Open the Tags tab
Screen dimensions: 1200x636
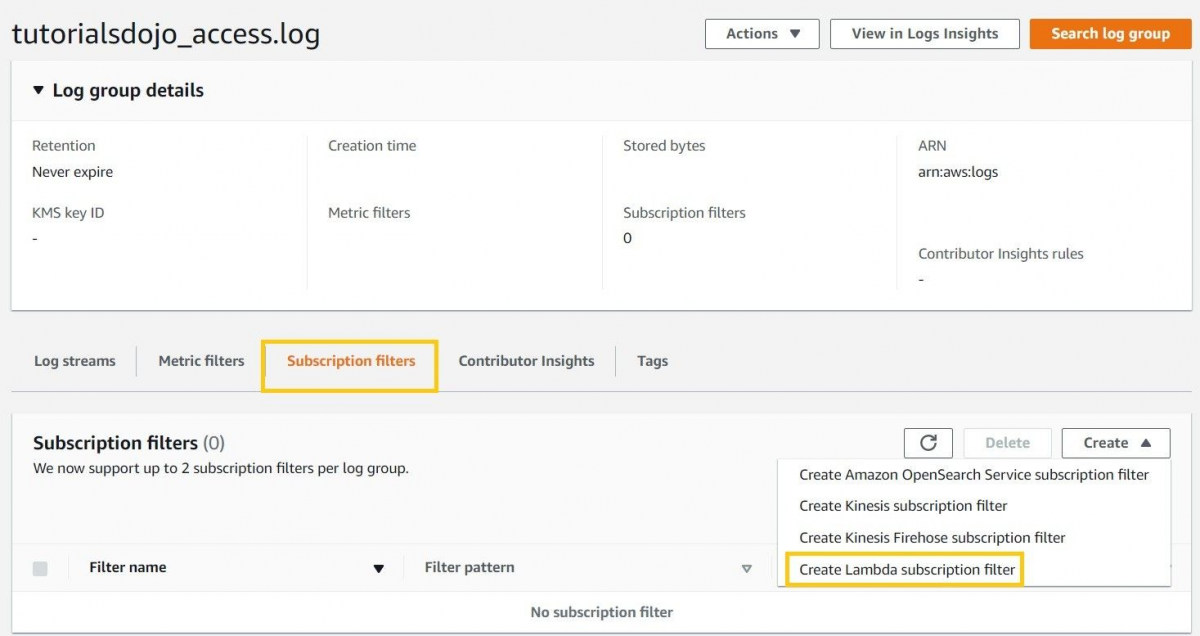click(x=652, y=361)
